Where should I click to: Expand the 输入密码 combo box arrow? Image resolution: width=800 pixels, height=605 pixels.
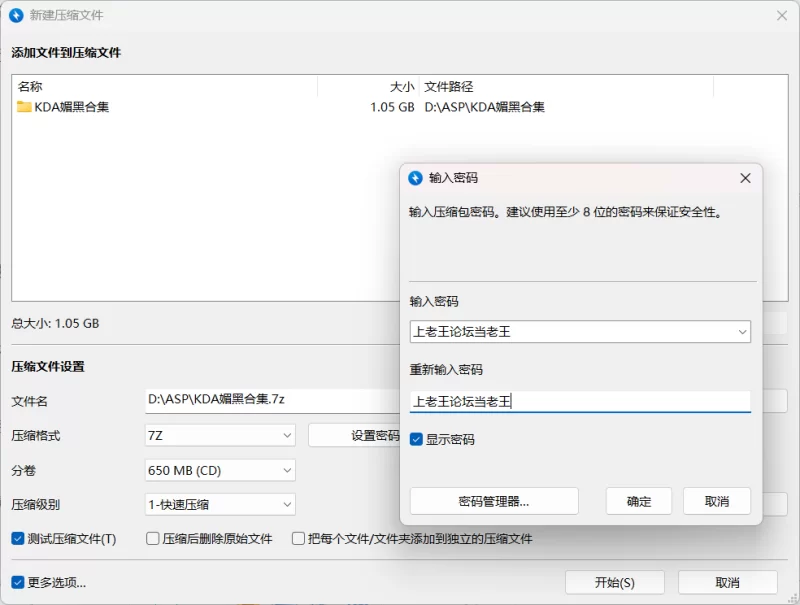point(742,332)
